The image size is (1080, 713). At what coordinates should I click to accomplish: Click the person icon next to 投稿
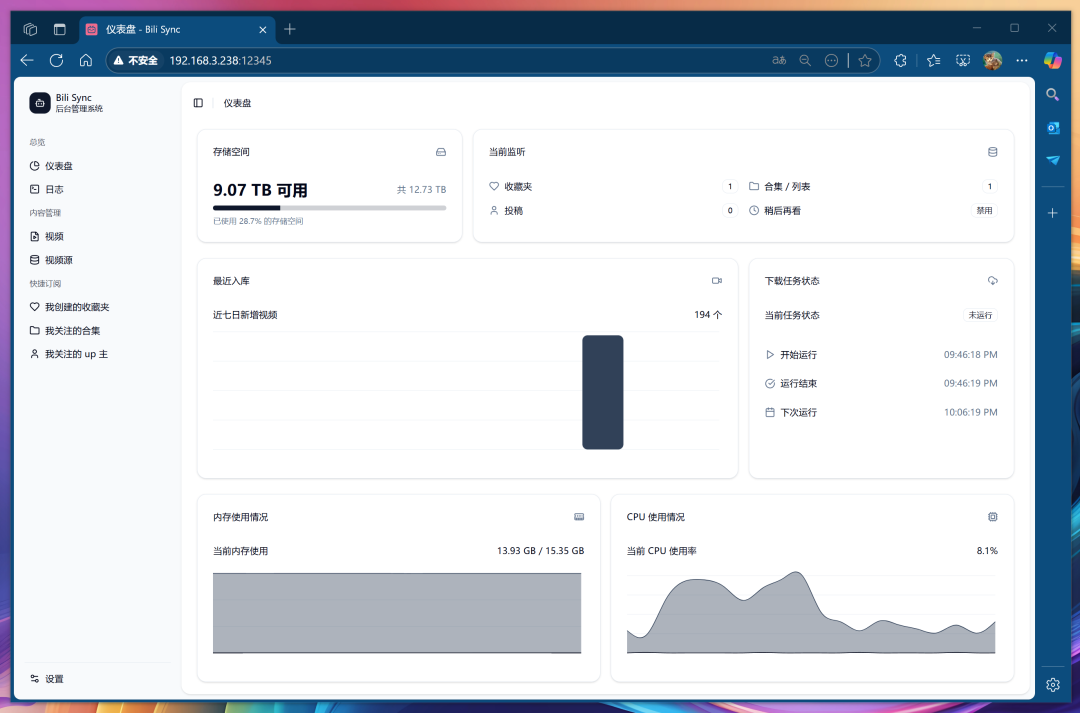(494, 210)
